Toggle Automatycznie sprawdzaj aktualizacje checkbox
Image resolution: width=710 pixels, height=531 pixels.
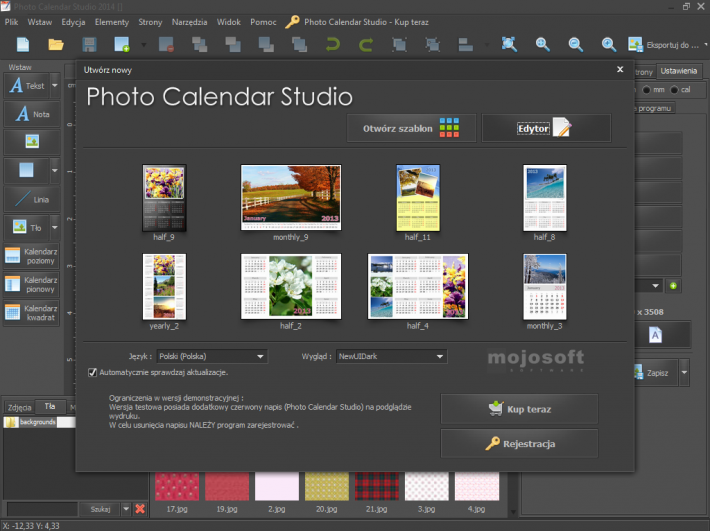pos(92,372)
